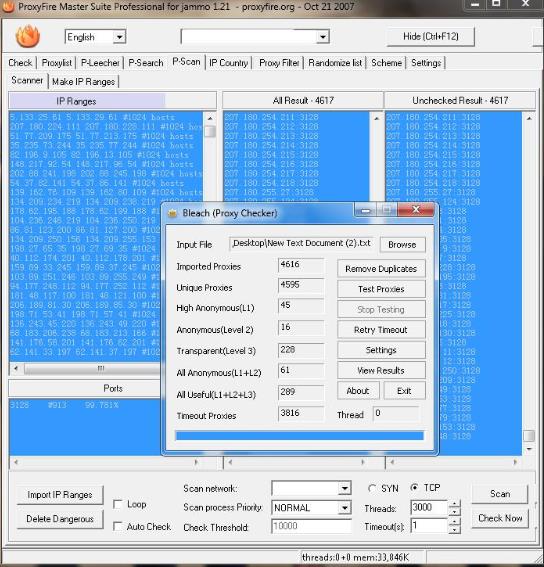Click Test Proxies button
Viewport: 544px width, 567px height.
click(381, 289)
